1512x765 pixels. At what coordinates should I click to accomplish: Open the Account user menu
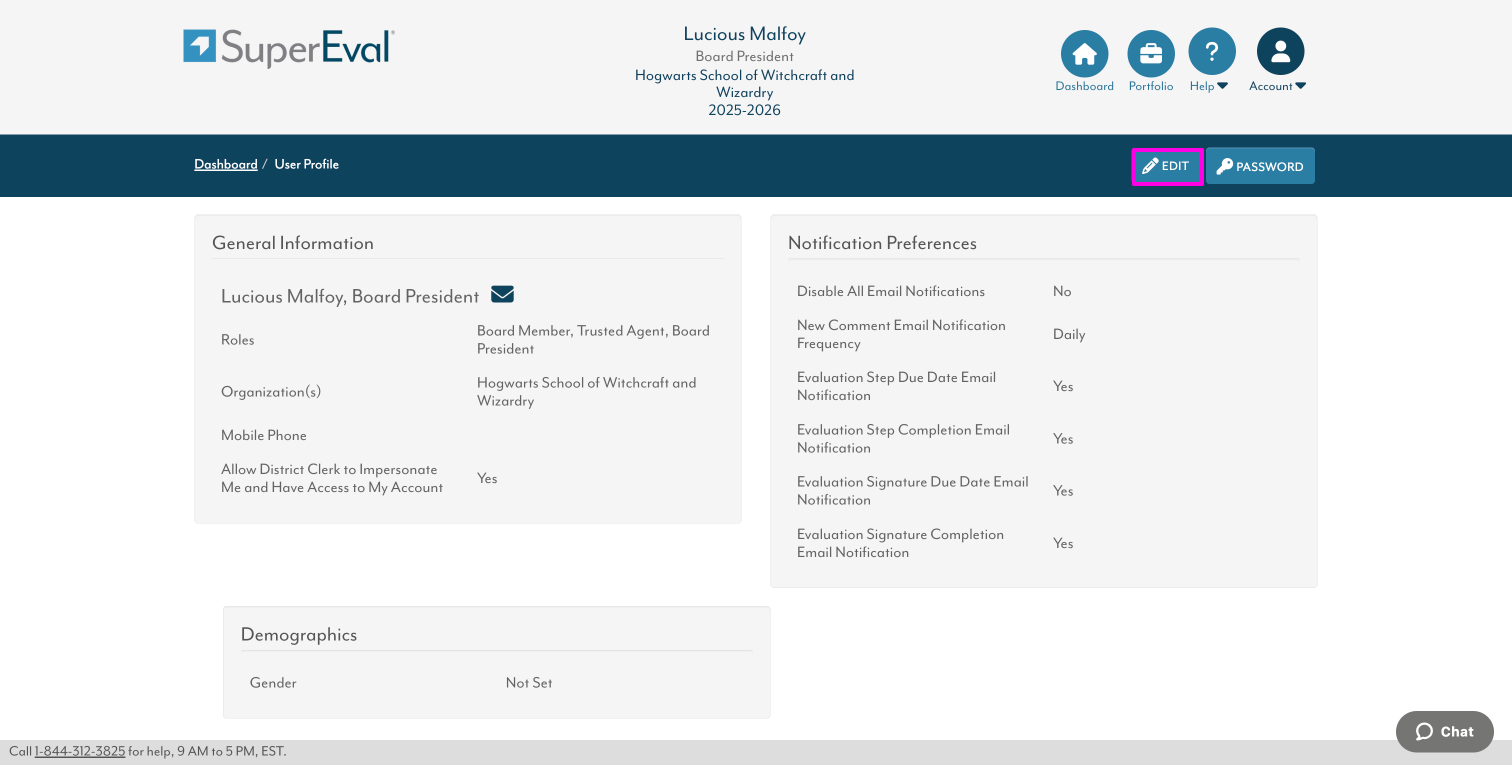(1280, 52)
